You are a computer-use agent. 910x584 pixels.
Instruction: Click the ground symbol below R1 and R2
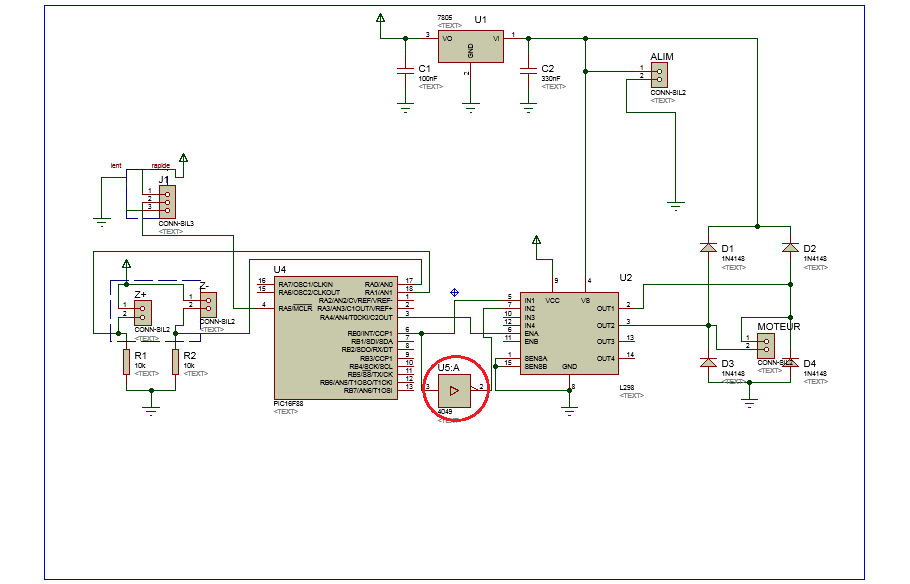(151, 411)
